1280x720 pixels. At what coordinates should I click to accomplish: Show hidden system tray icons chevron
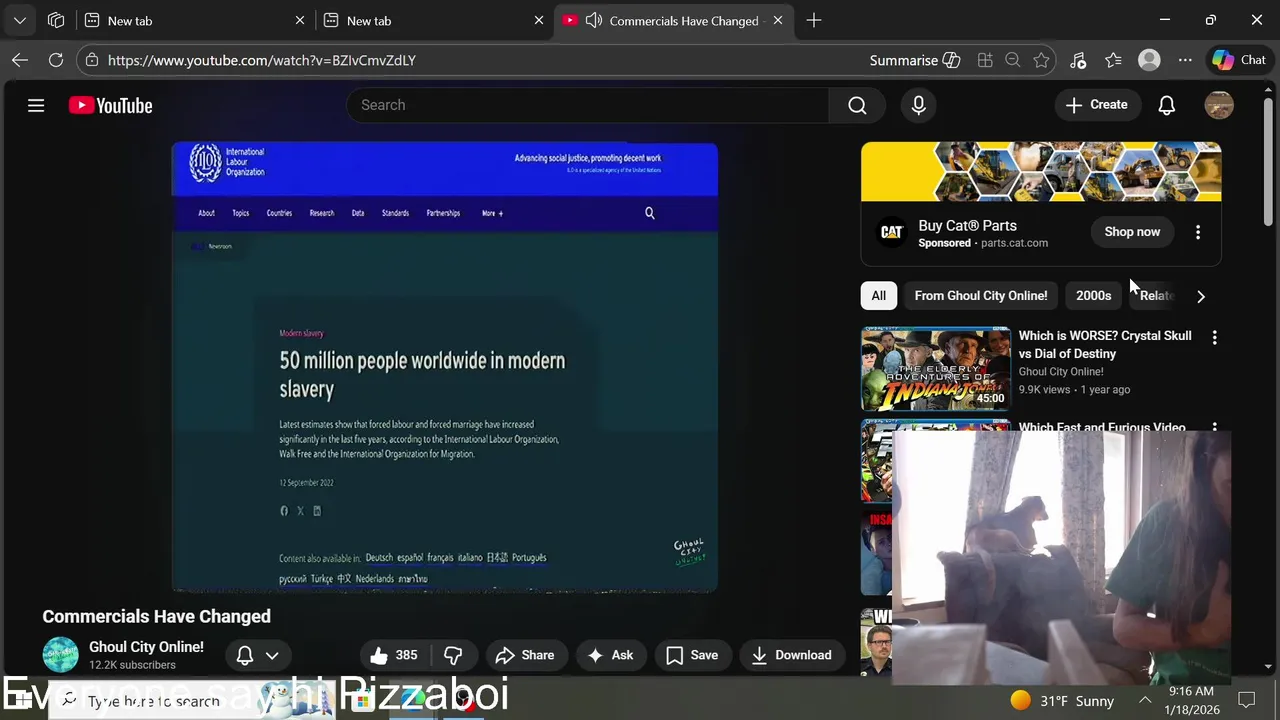coord(1145,700)
